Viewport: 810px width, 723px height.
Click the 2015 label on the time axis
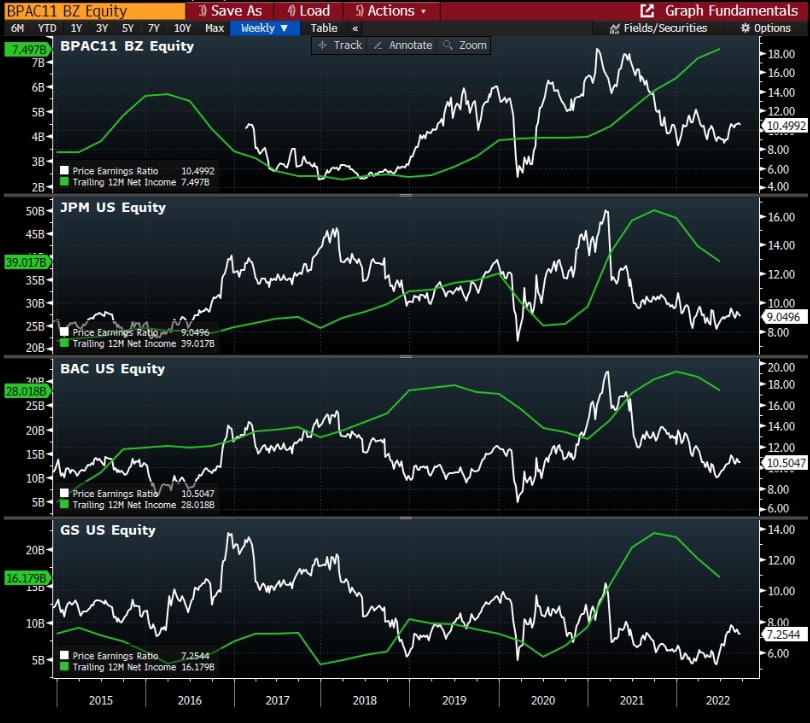click(x=101, y=700)
